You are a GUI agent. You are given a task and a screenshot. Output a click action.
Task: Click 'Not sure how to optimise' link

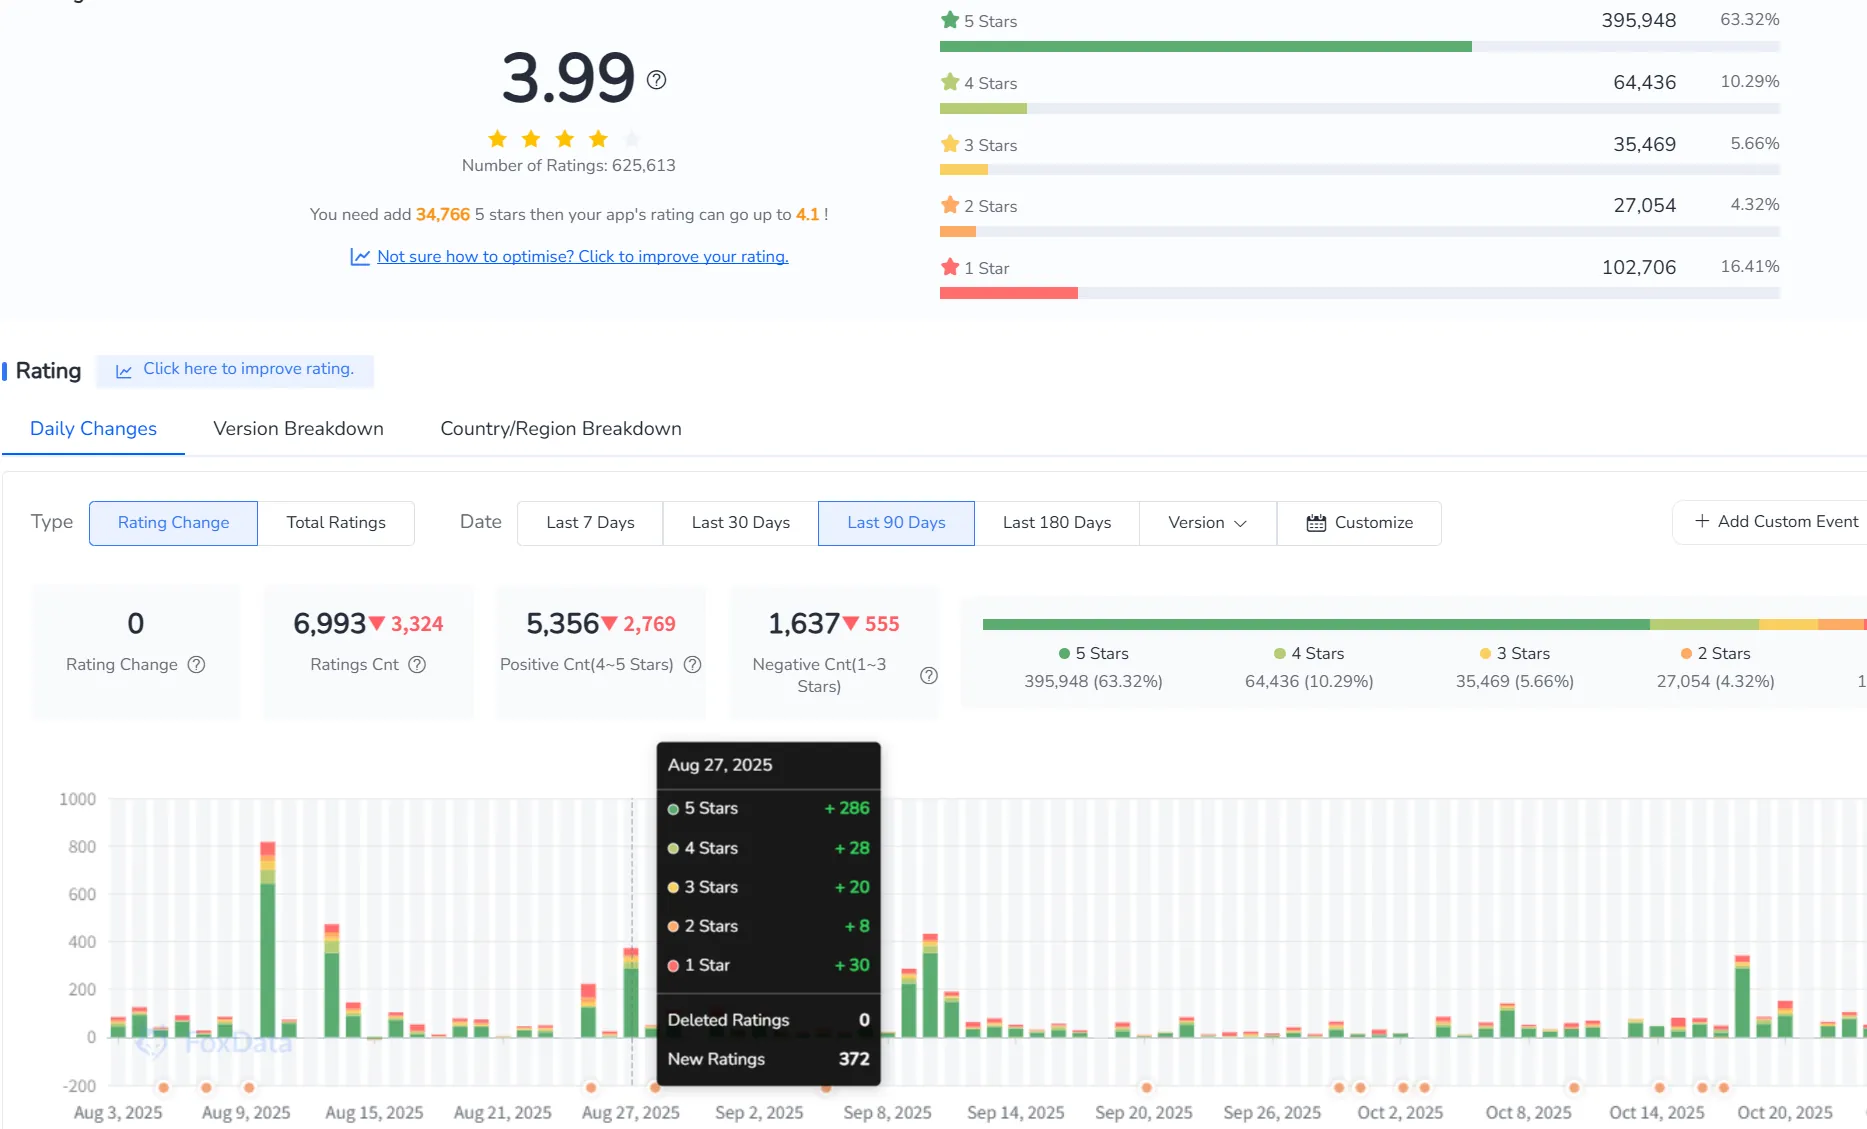582,257
